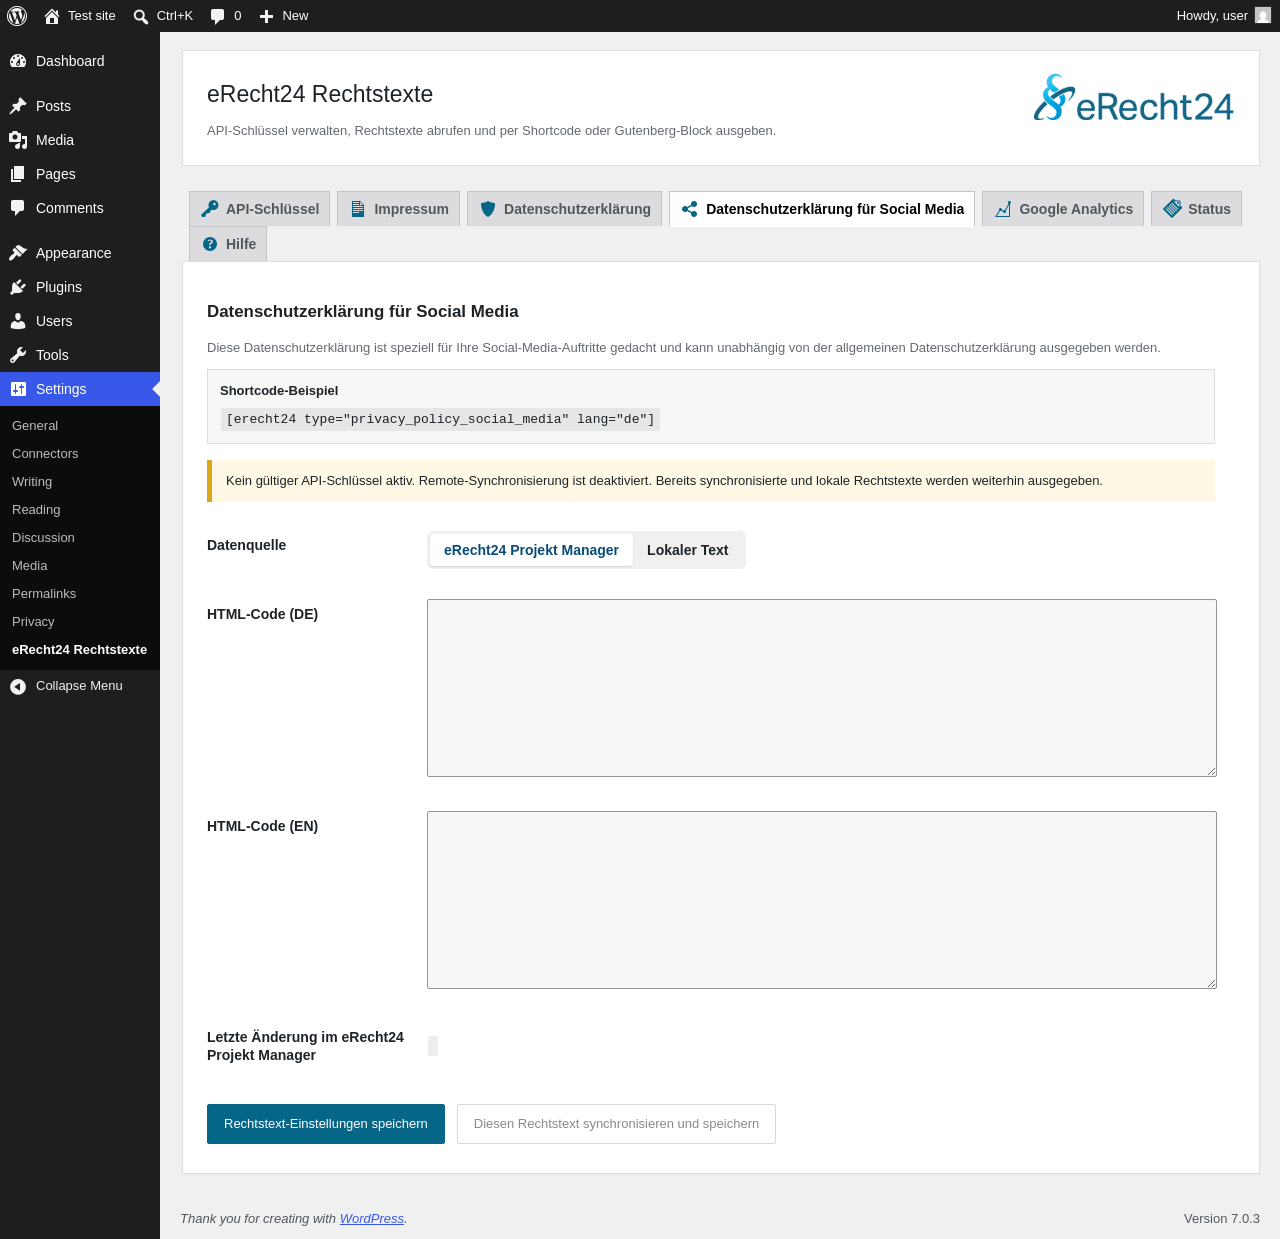Open Writing settings submenu item

tap(32, 482)
